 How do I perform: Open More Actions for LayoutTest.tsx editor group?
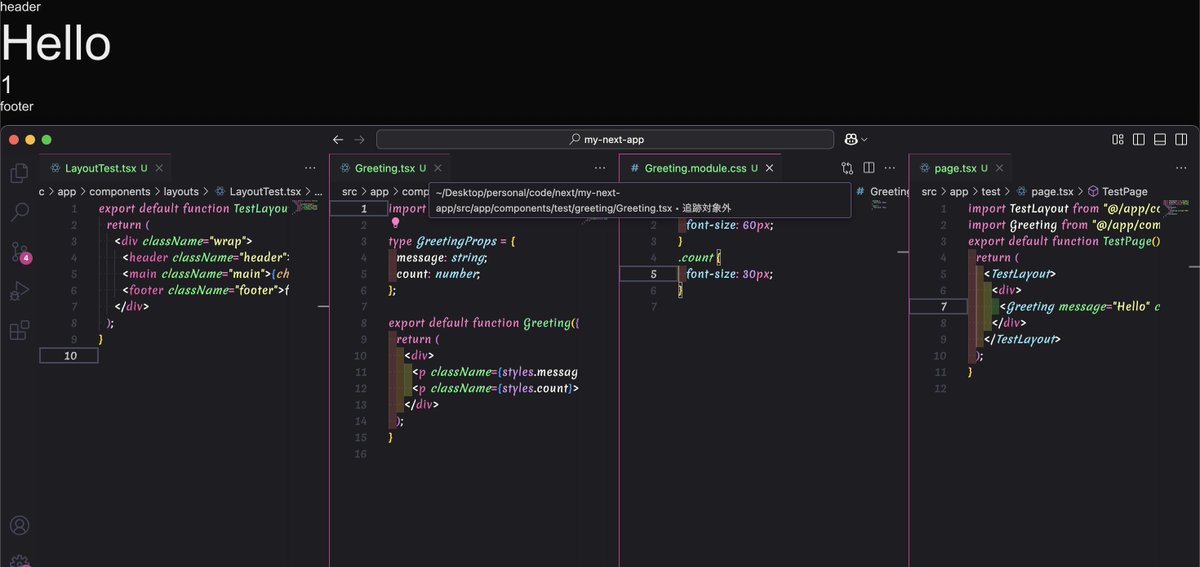coord(311,168)
